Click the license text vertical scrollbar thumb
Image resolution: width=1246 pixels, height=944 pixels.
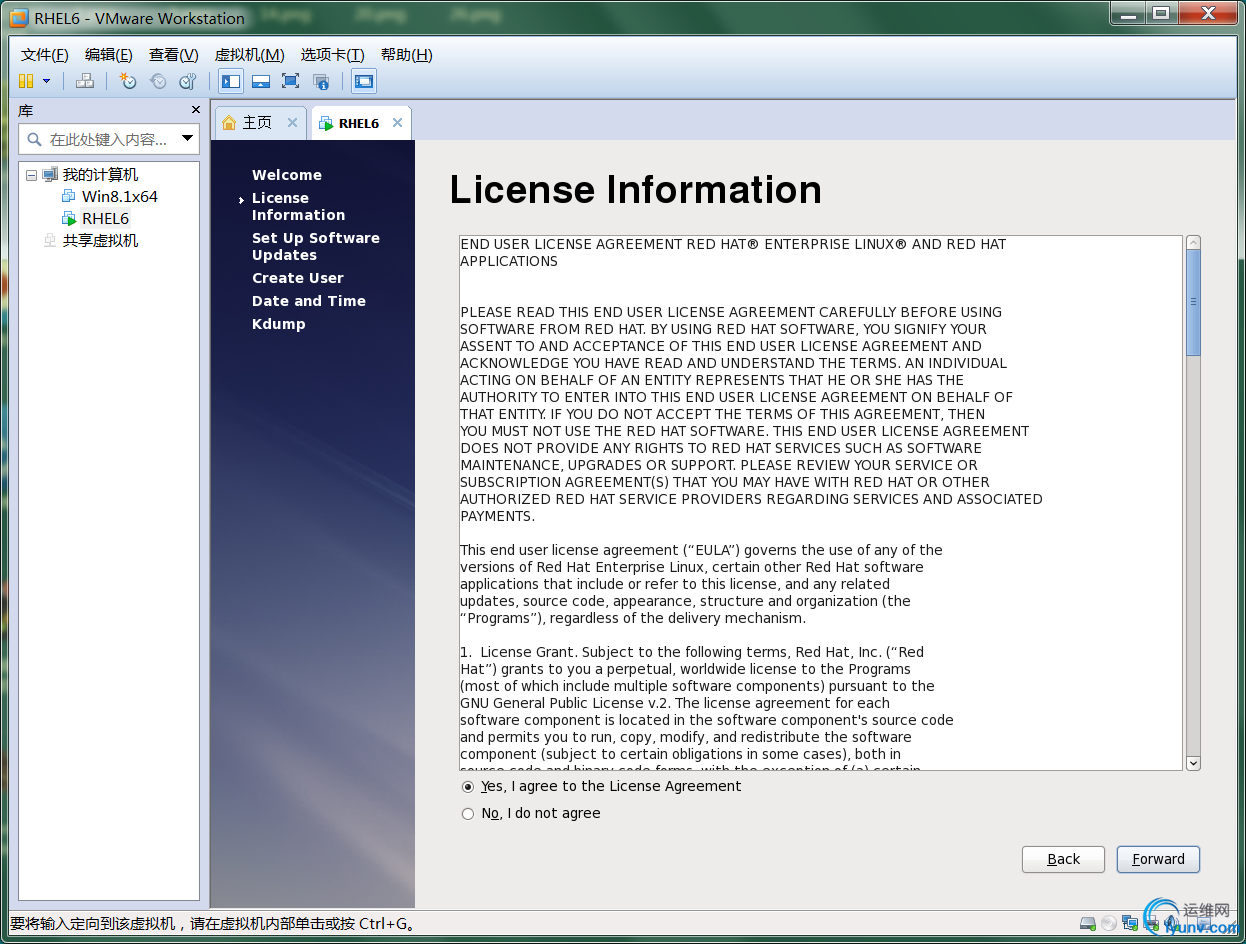coord(1192,302)
